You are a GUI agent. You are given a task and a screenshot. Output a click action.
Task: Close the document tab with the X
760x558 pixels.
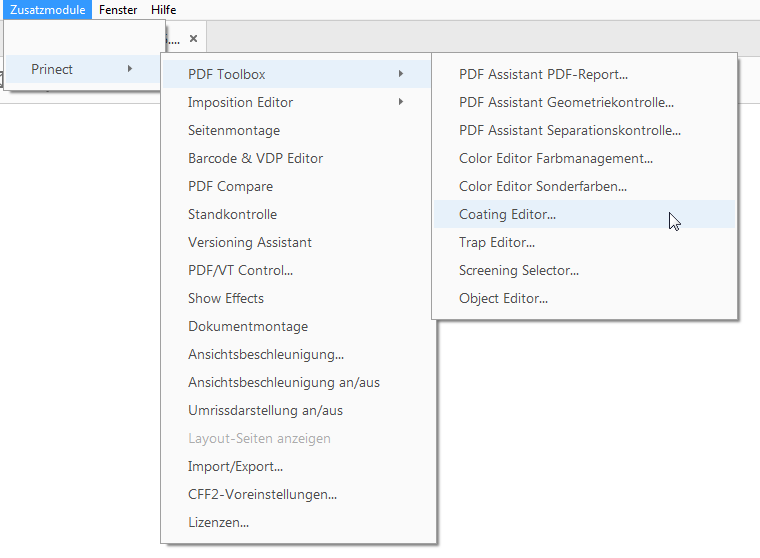193,38
